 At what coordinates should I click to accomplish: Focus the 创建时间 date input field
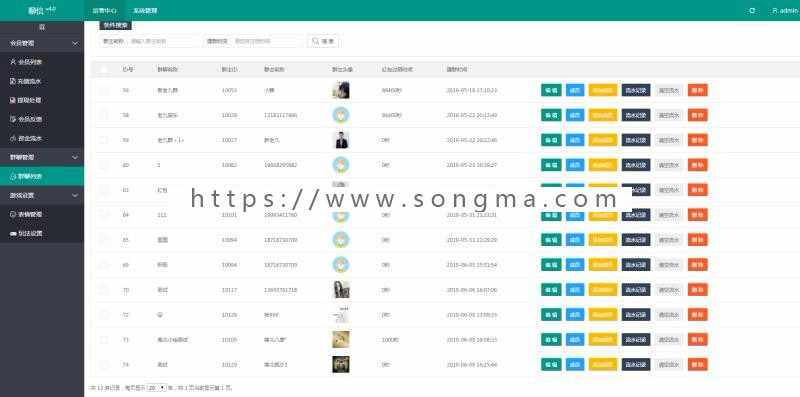pyautogui.click(x=266, y=41)
